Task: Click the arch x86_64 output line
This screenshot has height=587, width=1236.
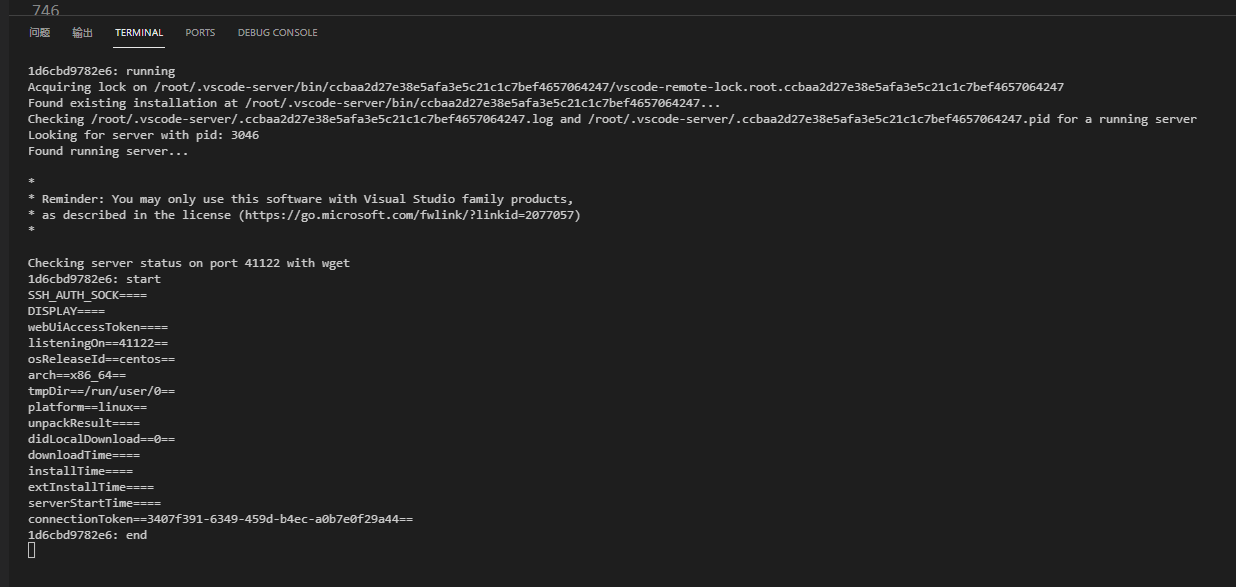Action: 75,374
